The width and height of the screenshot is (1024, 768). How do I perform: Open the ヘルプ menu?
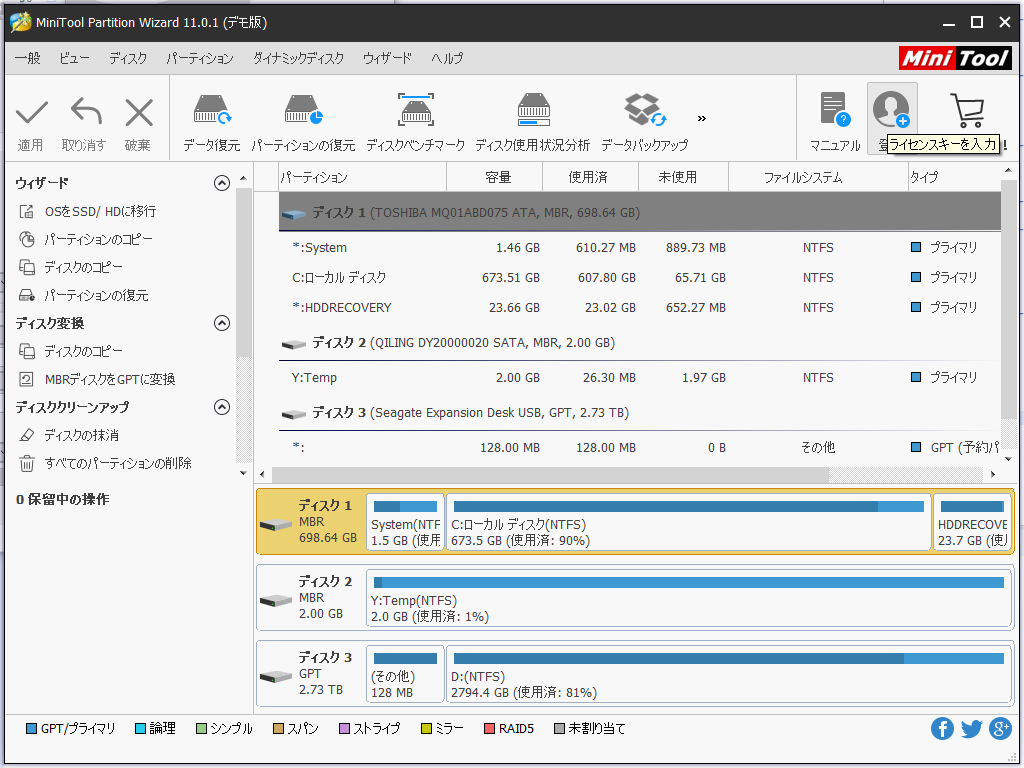(x=447, y=58)
